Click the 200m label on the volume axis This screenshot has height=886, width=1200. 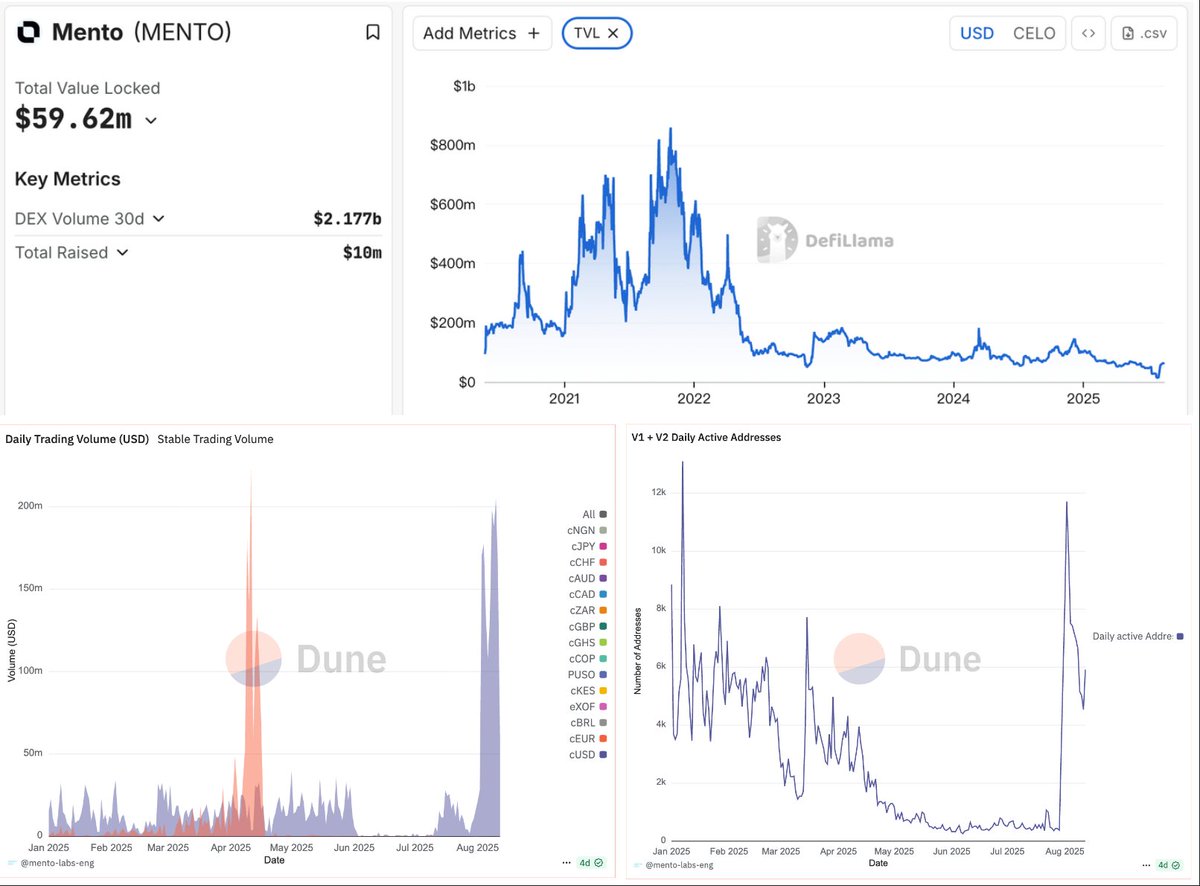(x=31, y=506)
